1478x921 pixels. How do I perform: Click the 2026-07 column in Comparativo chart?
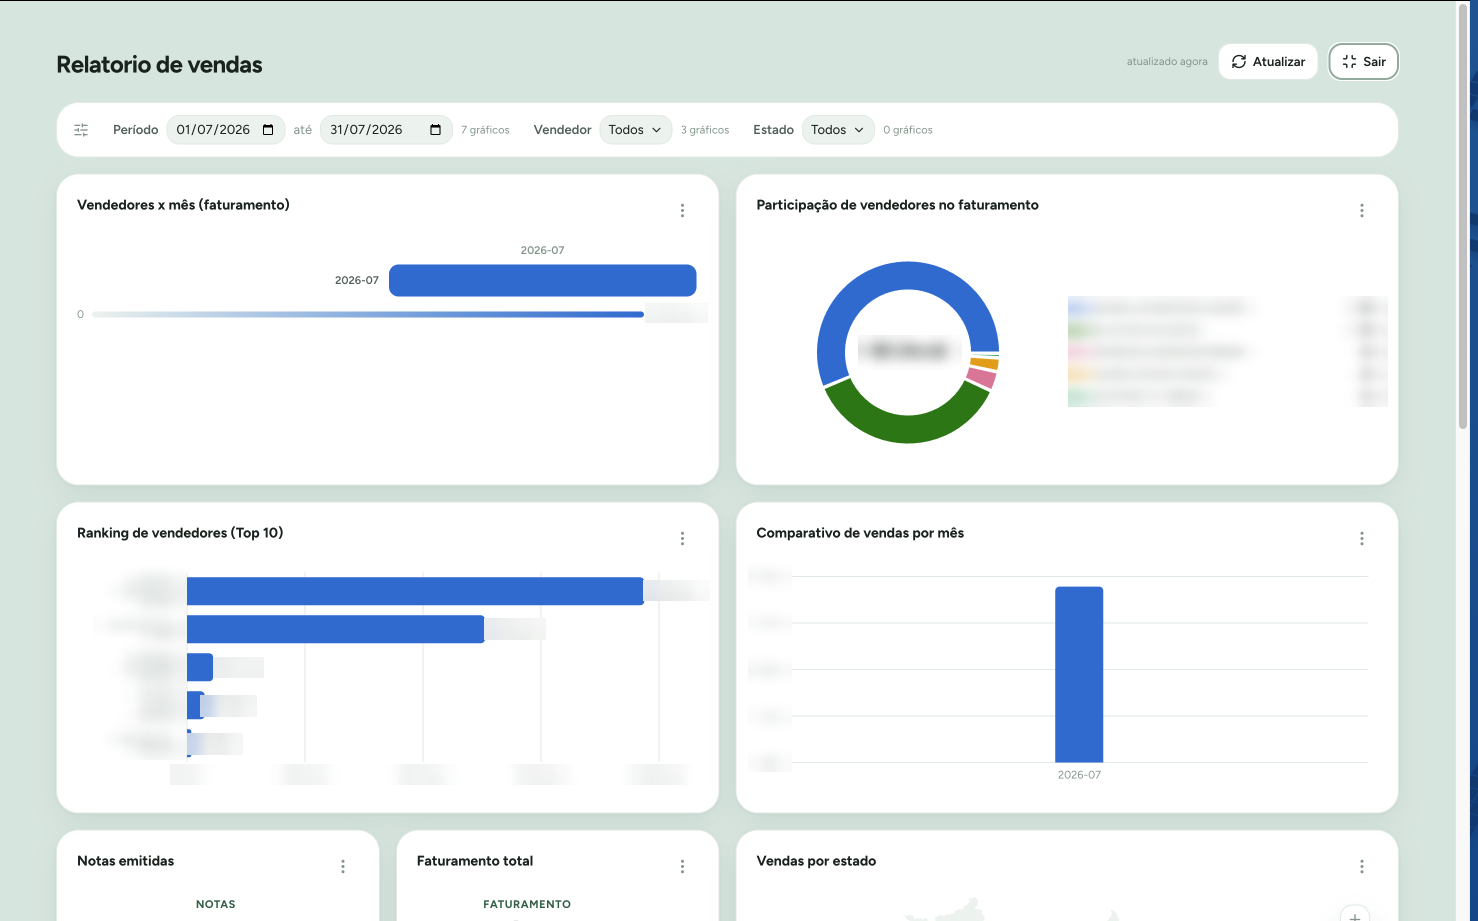point(1079,675)
